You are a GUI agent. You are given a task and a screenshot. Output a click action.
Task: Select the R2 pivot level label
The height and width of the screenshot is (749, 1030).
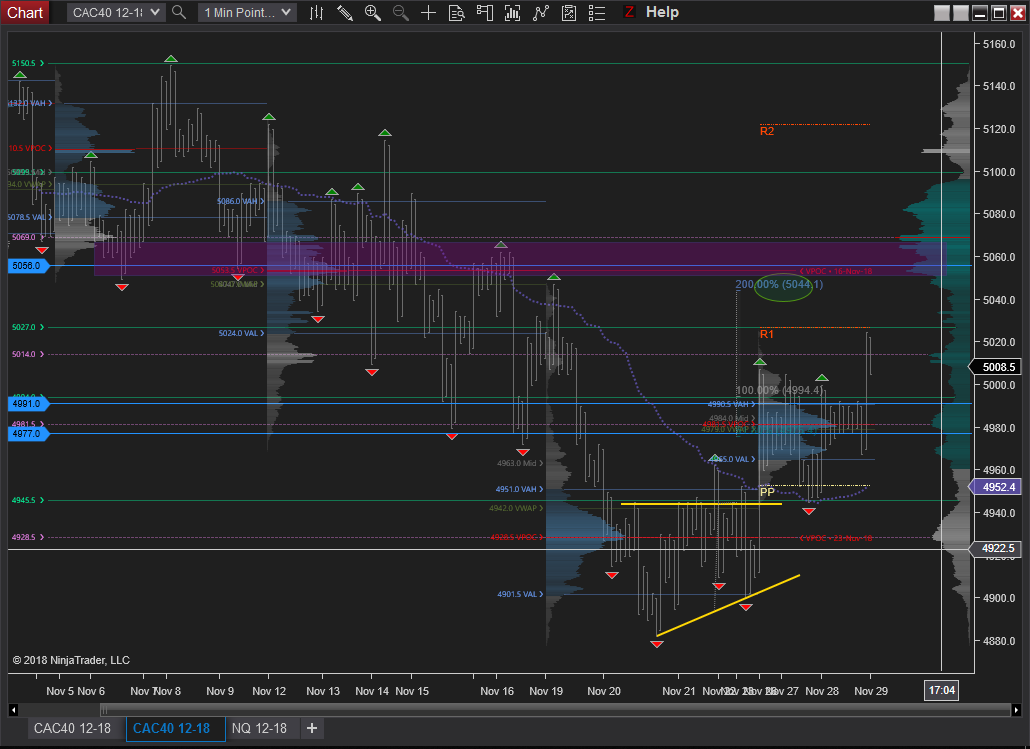767,131
